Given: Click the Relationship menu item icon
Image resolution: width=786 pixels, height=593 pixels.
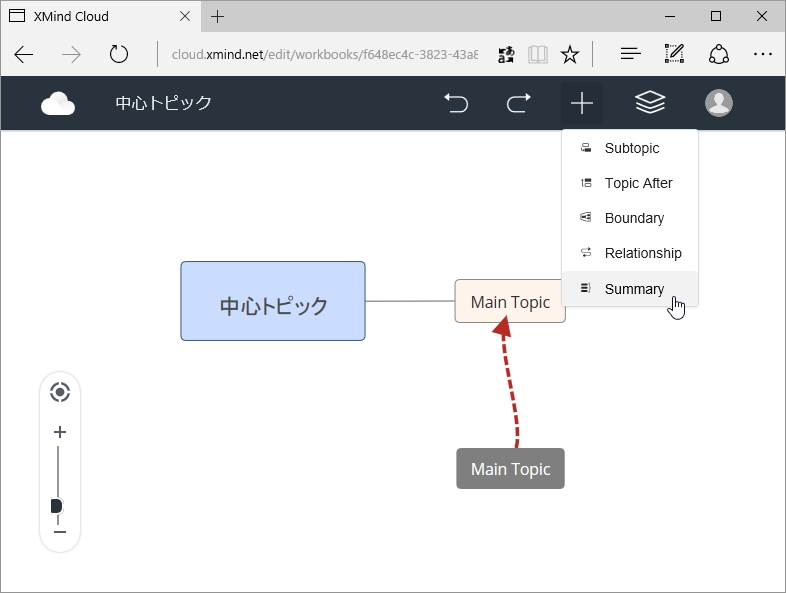Looking at the screenshot, I should pos(585,252).
